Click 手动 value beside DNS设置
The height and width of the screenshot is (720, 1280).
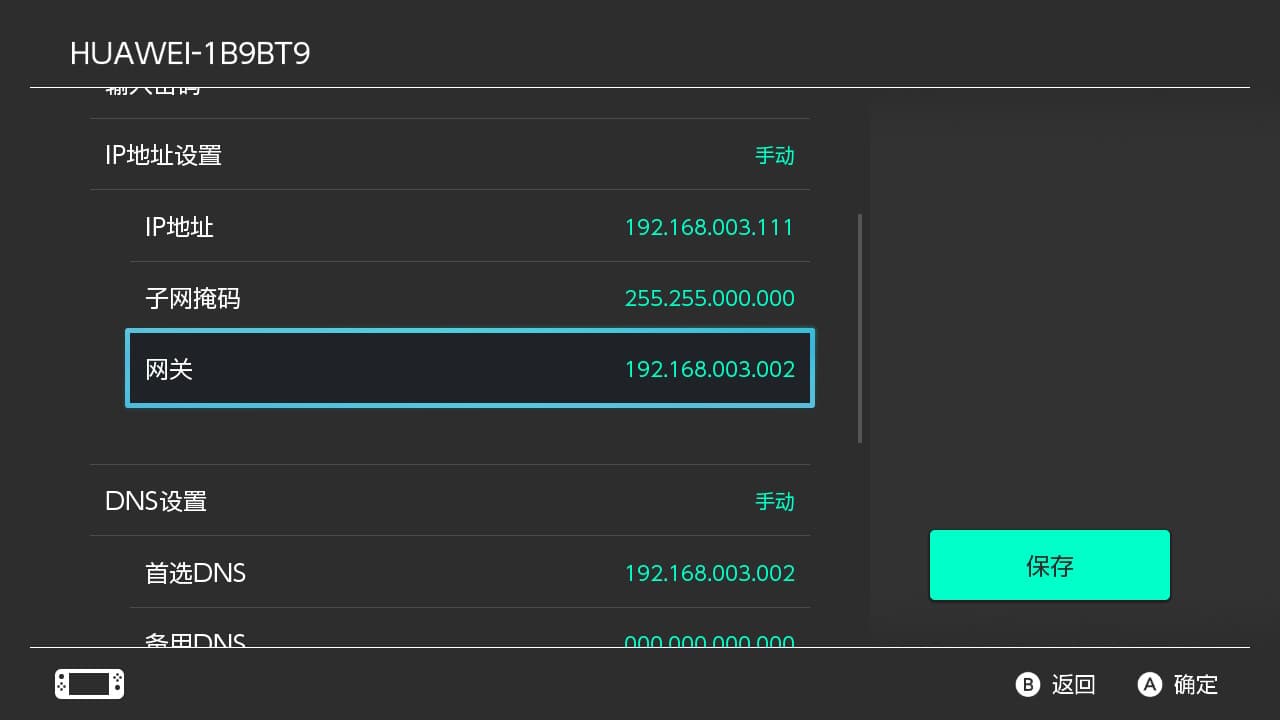(774, 501)
